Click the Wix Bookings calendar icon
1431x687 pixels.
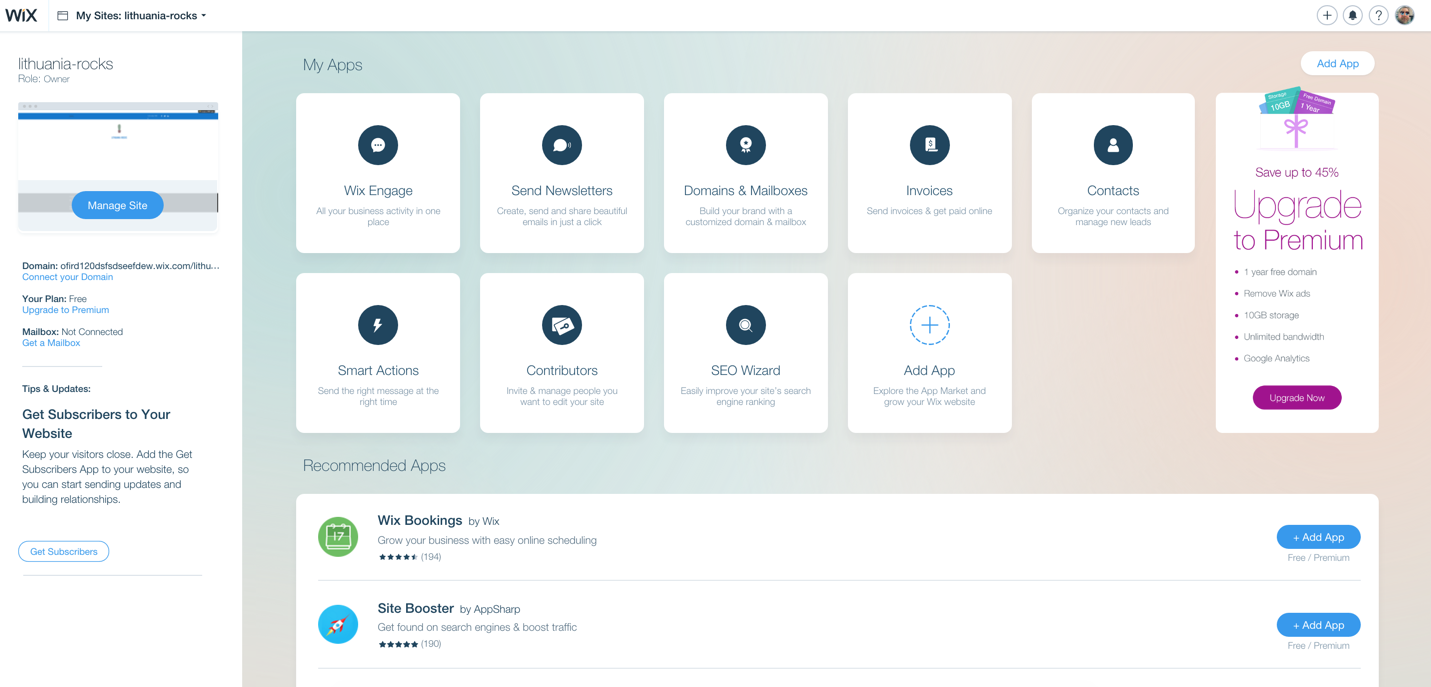338,537
